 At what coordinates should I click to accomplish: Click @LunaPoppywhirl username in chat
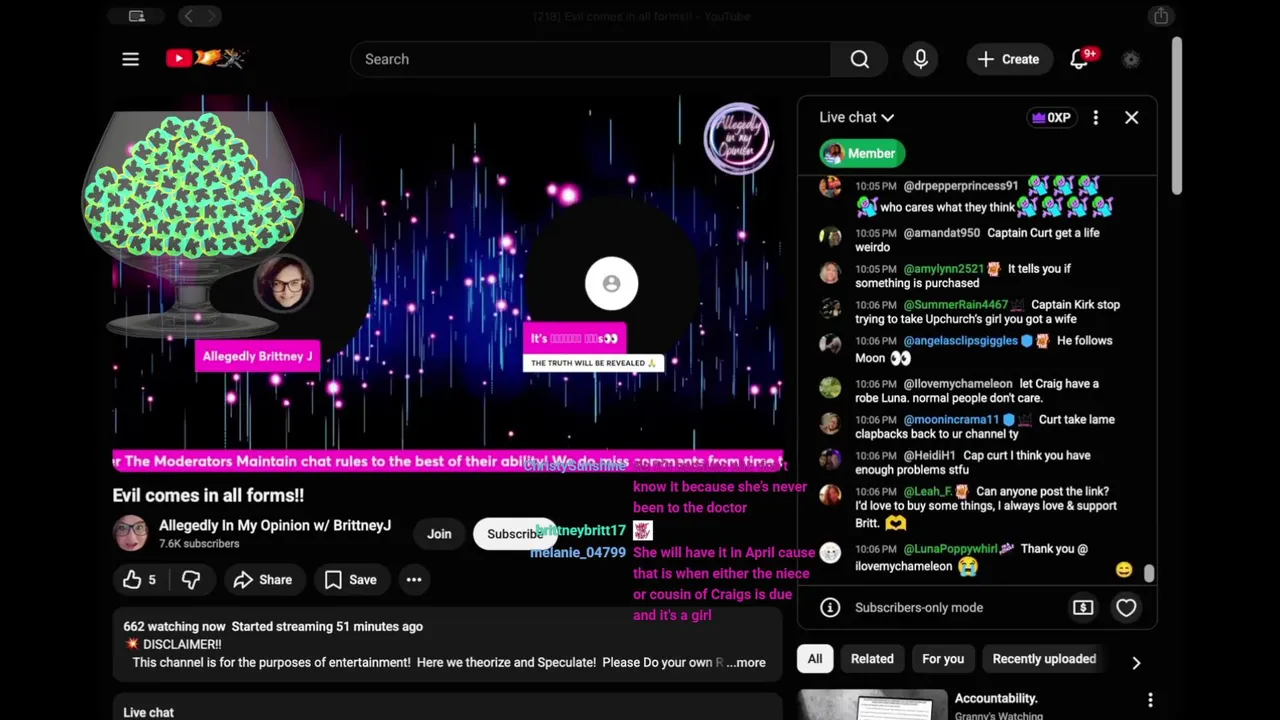(951, 549)
